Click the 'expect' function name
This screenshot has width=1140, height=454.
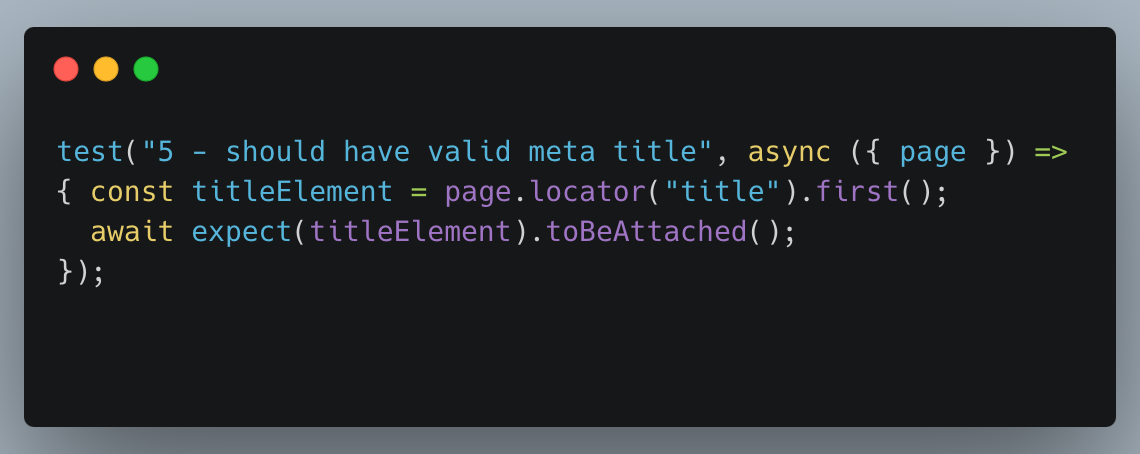coord(242,234)
